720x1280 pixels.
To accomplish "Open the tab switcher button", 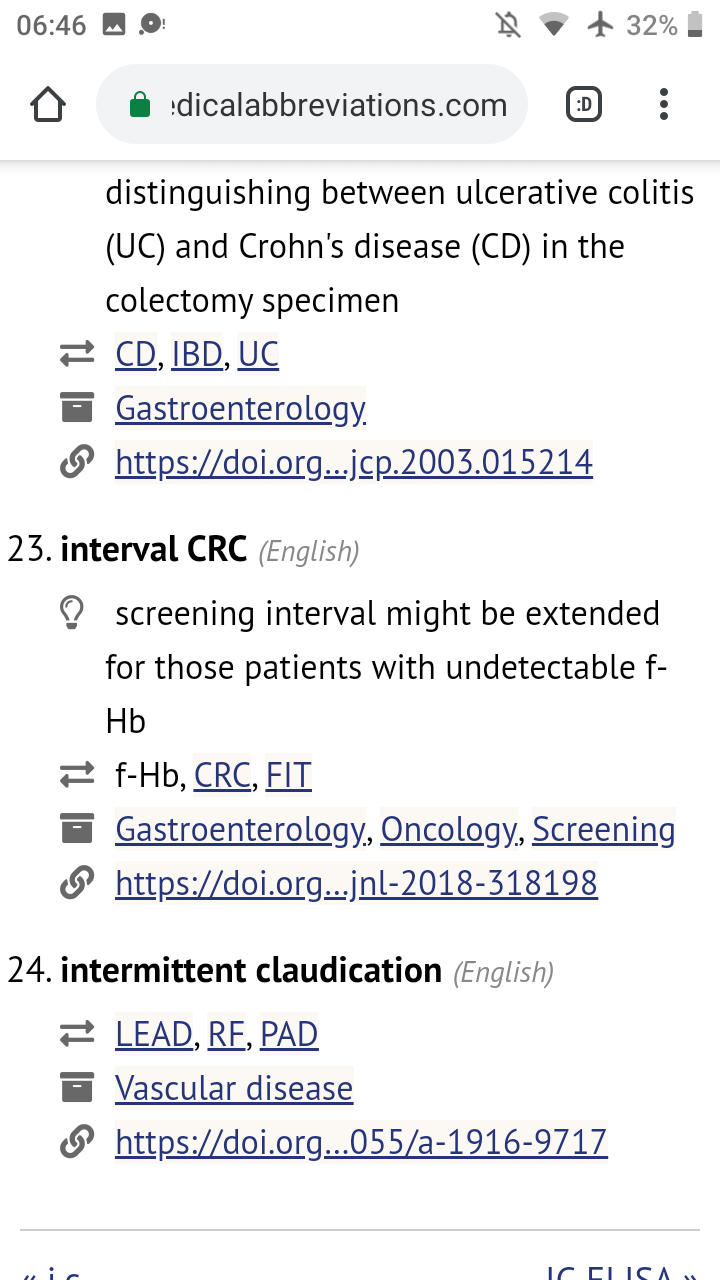I will (x=584, y=105).
